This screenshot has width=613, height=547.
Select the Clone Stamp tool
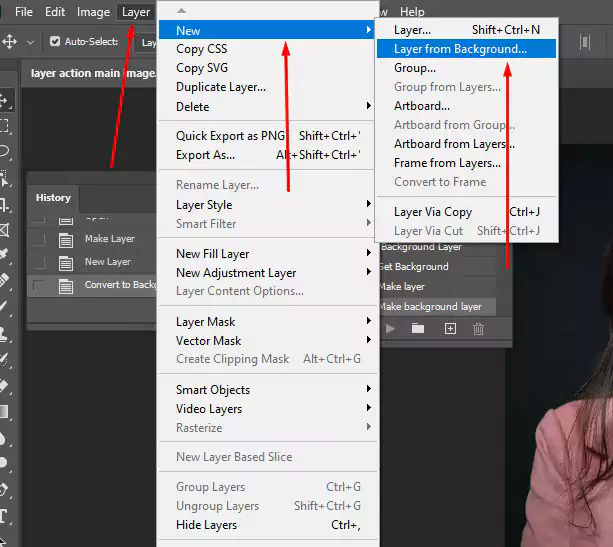tap(4, 334)
